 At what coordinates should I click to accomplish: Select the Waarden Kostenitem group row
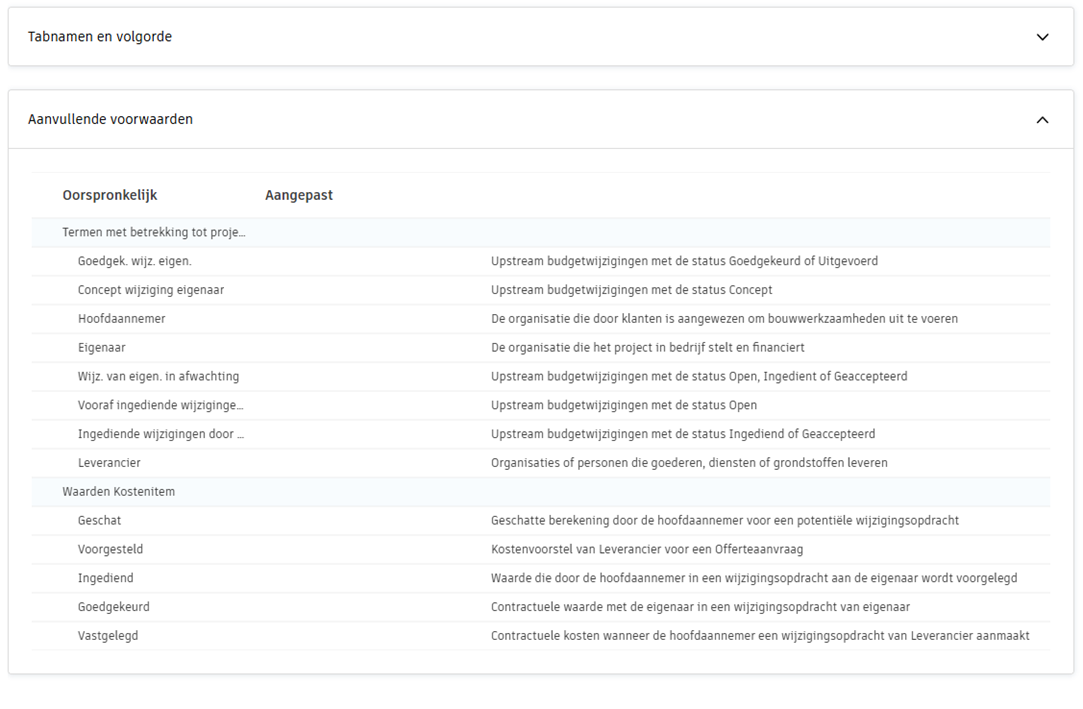coord(118,491)
